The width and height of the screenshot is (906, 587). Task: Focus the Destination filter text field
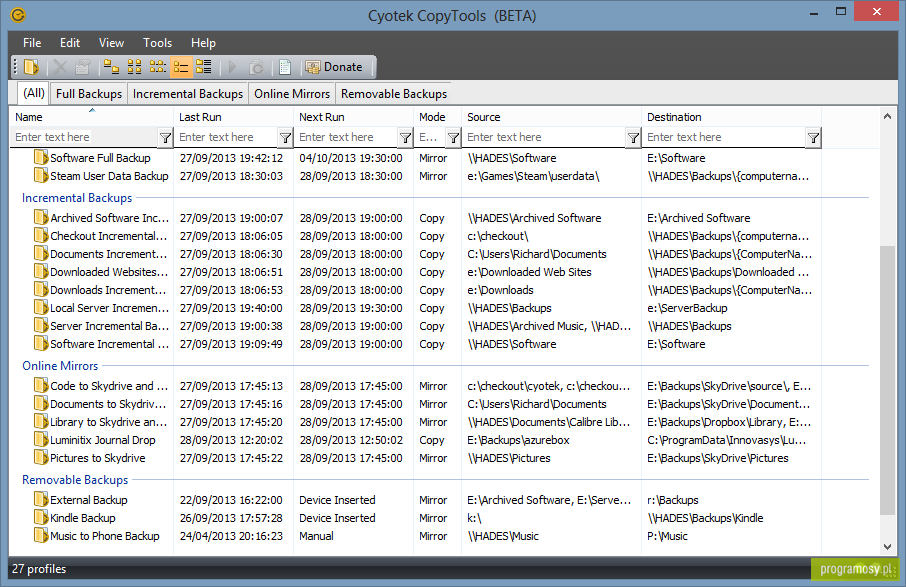pos(725,138)
